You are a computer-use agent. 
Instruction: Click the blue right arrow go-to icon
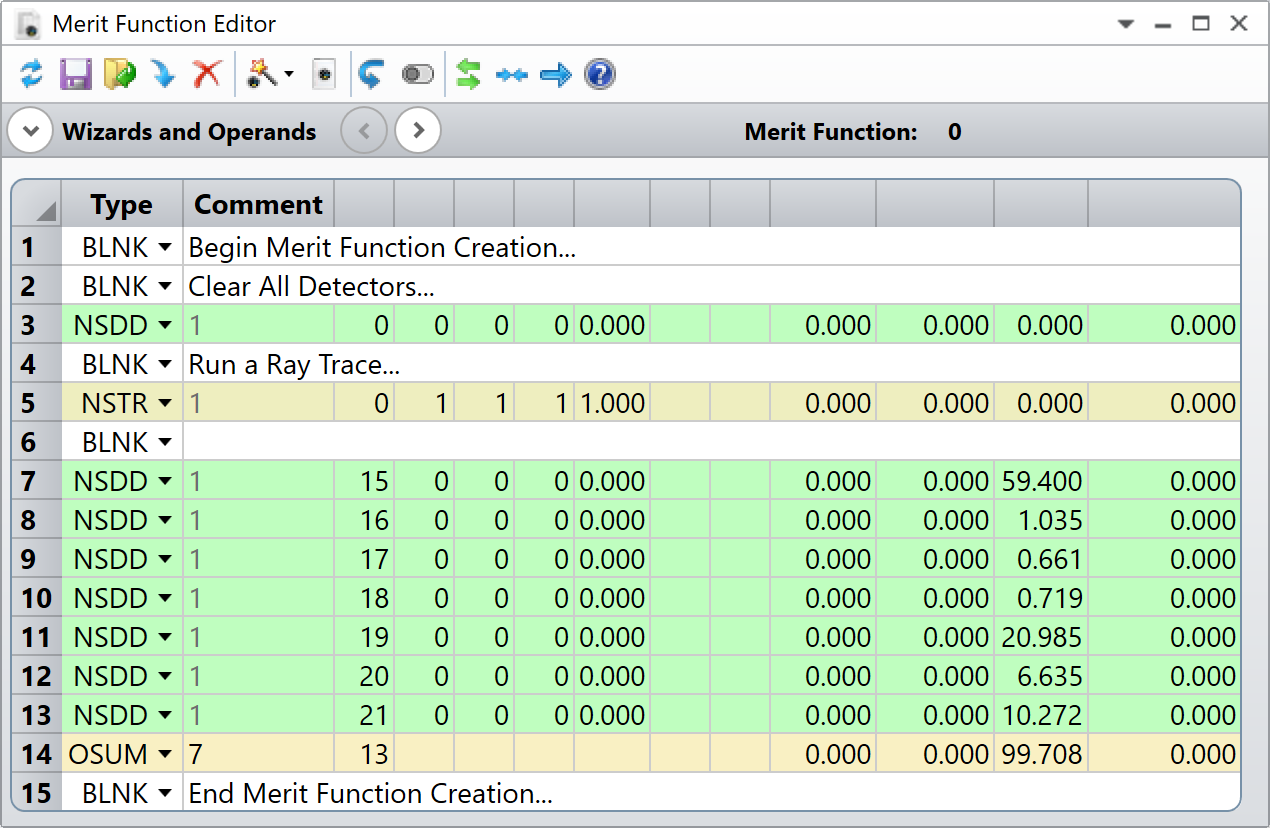[555, 75]
